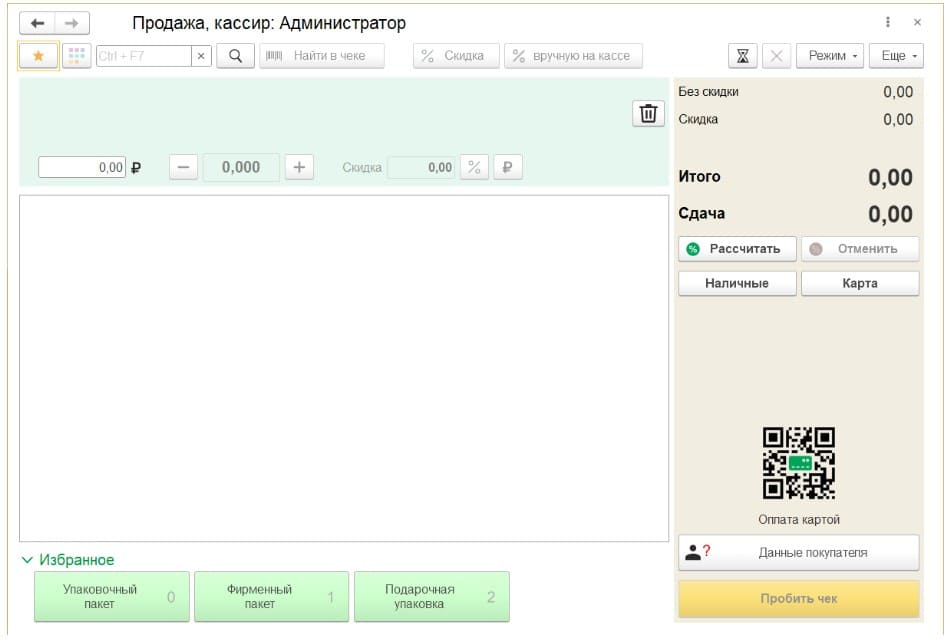Viewport: 952px width, 644px height.
Task: Switch discount to percent mode
Action: pyautogui.click(x=475, y=168)
